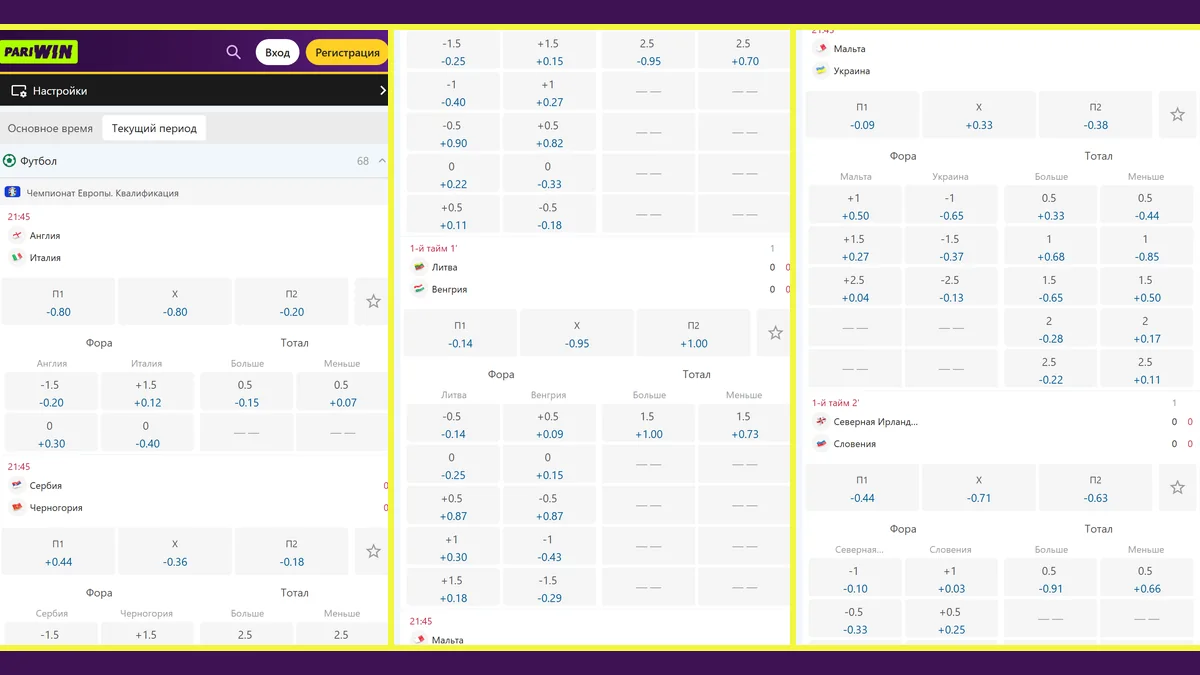The image size is (1200, 675).
Task: Toggle the favorite star for Литва–Венгрия
Action: 775,333
